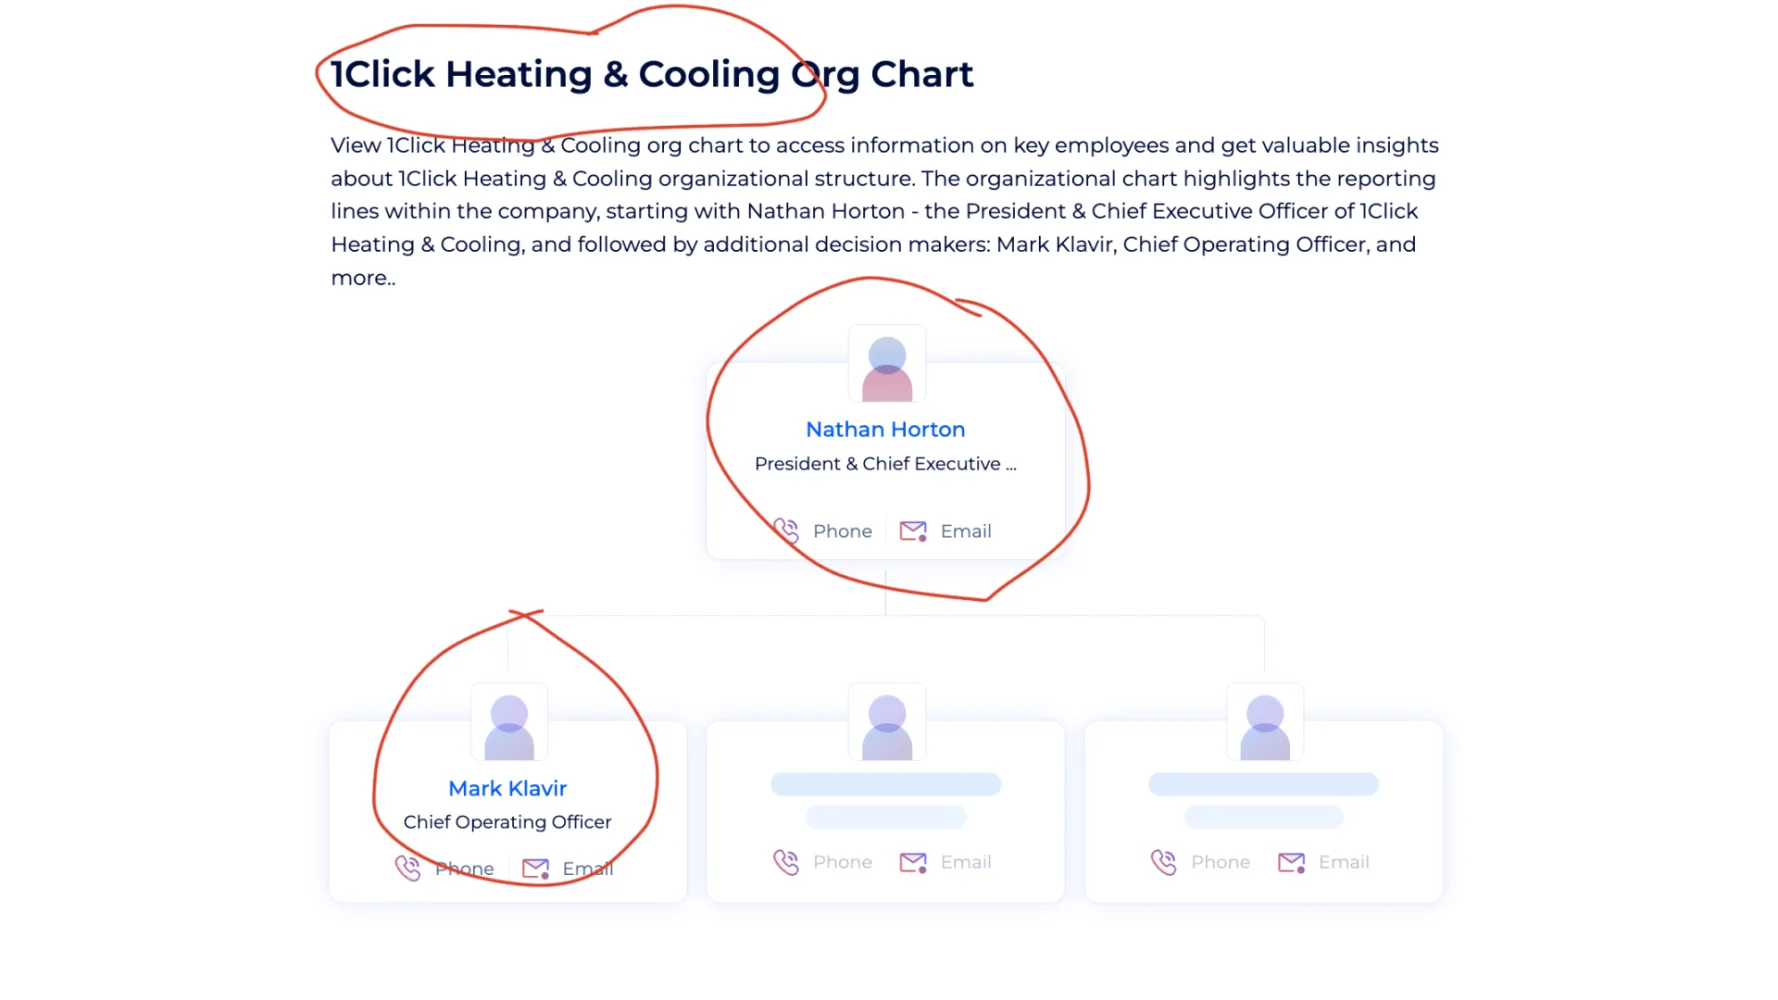
Task: Open Mark Klavir's profile link
Action: (x=508, y=788)
